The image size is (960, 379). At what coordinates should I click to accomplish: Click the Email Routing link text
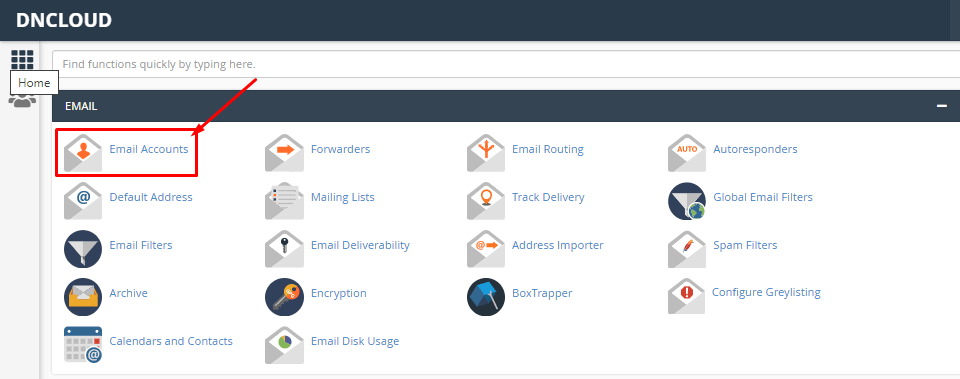(x=548, y=149)
